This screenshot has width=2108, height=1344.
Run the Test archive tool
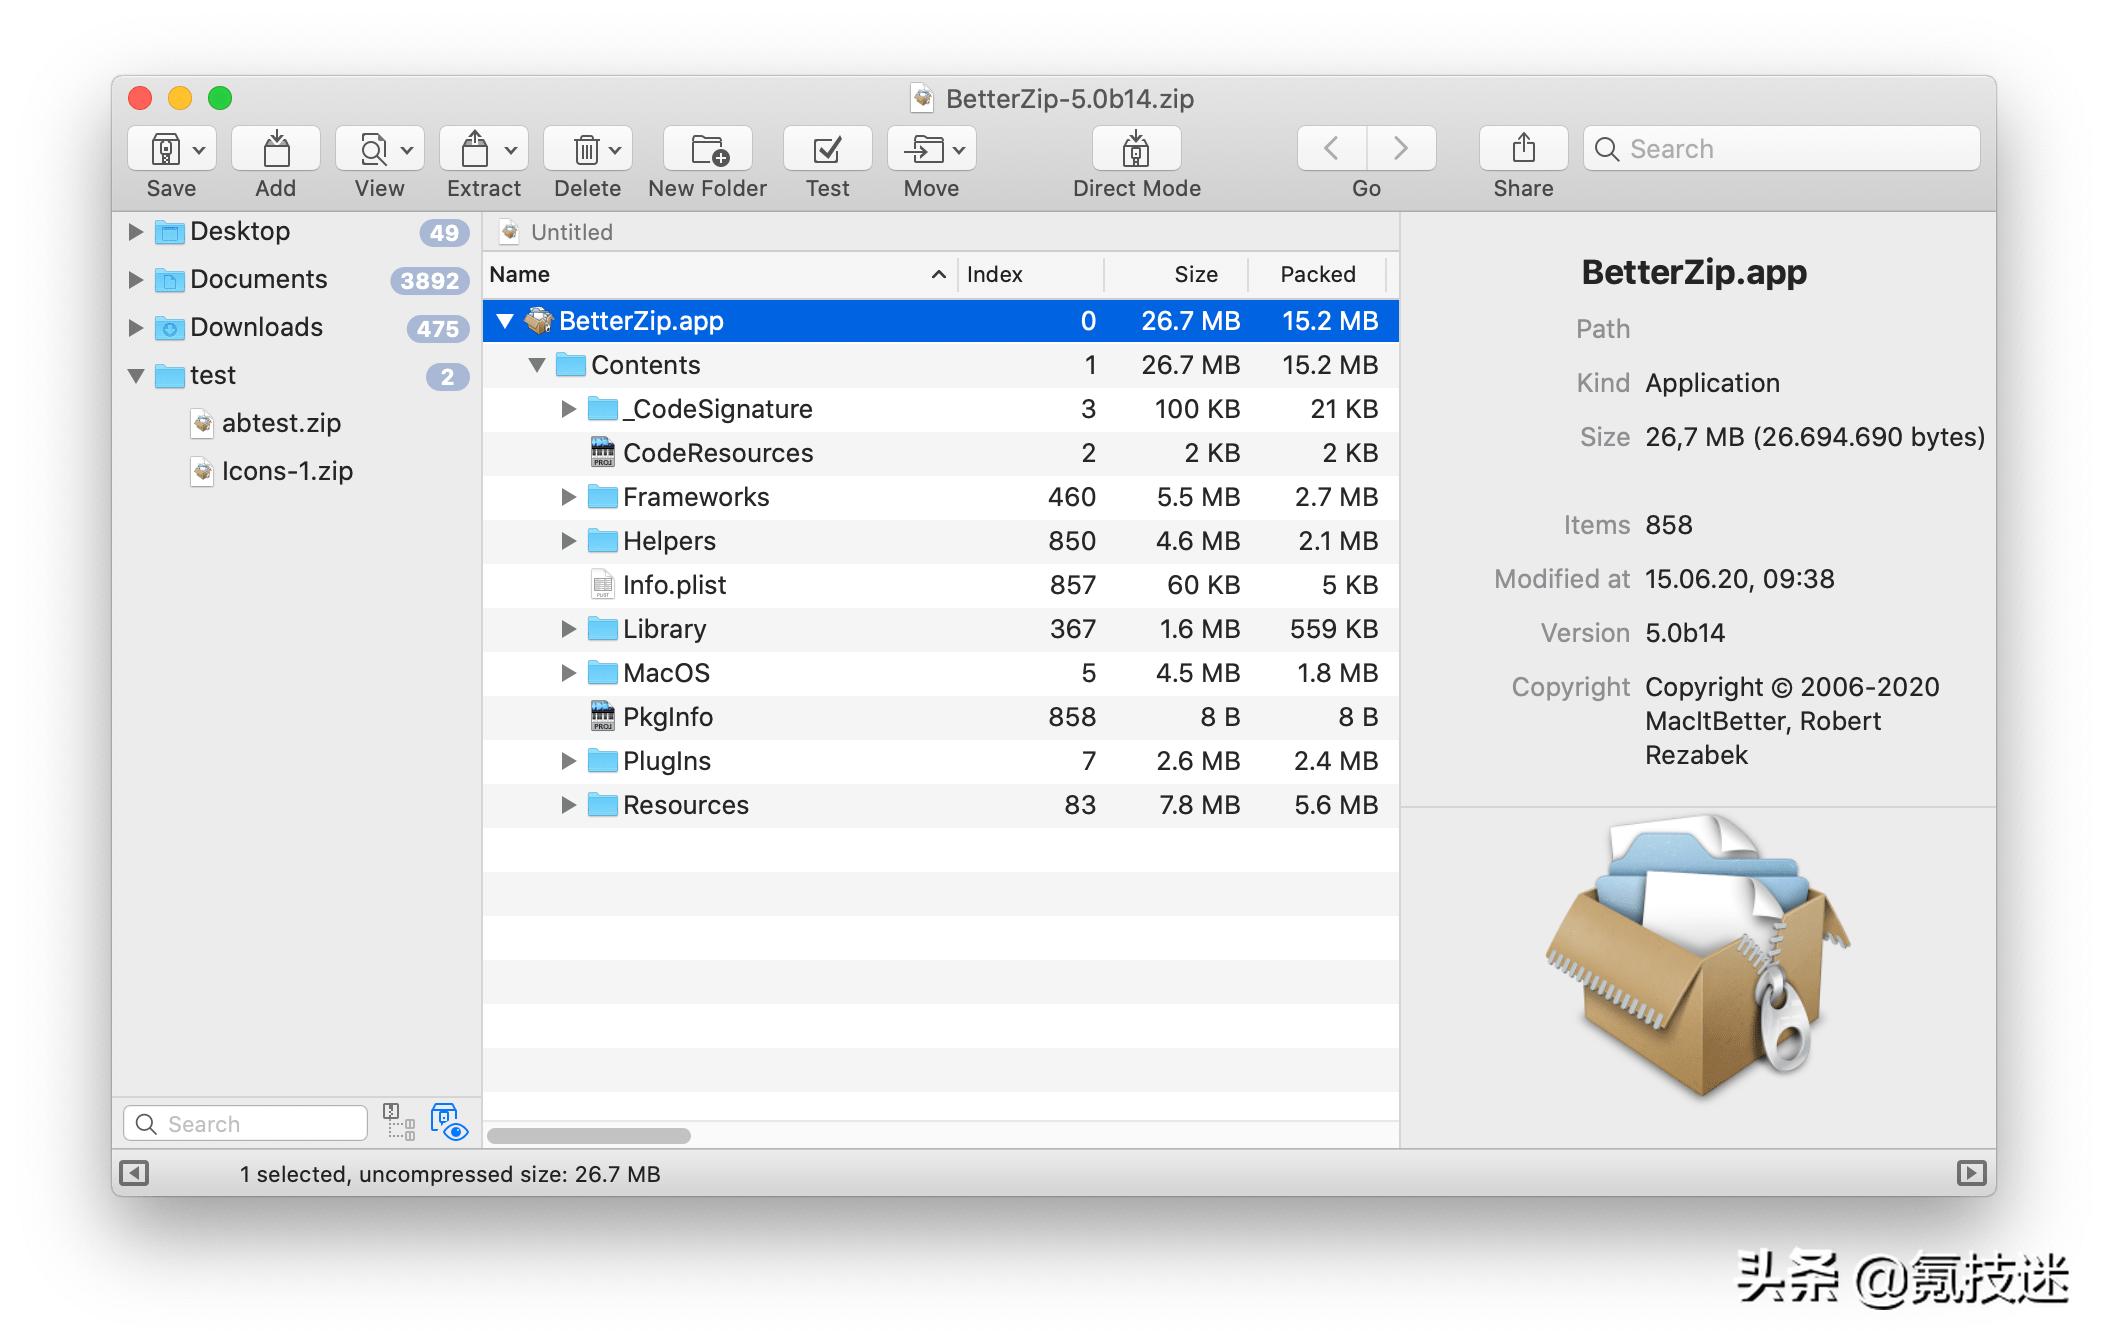click(x=827, y=150)
